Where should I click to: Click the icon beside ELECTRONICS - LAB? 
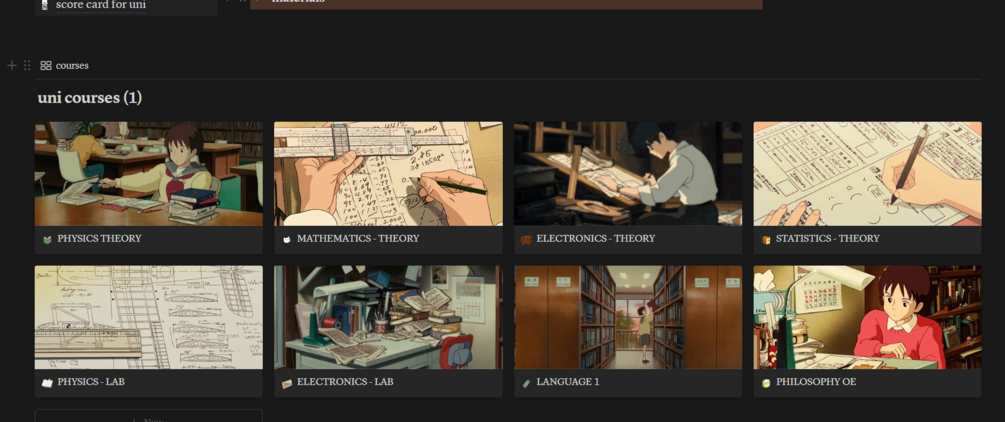click(x=287, y=383)
